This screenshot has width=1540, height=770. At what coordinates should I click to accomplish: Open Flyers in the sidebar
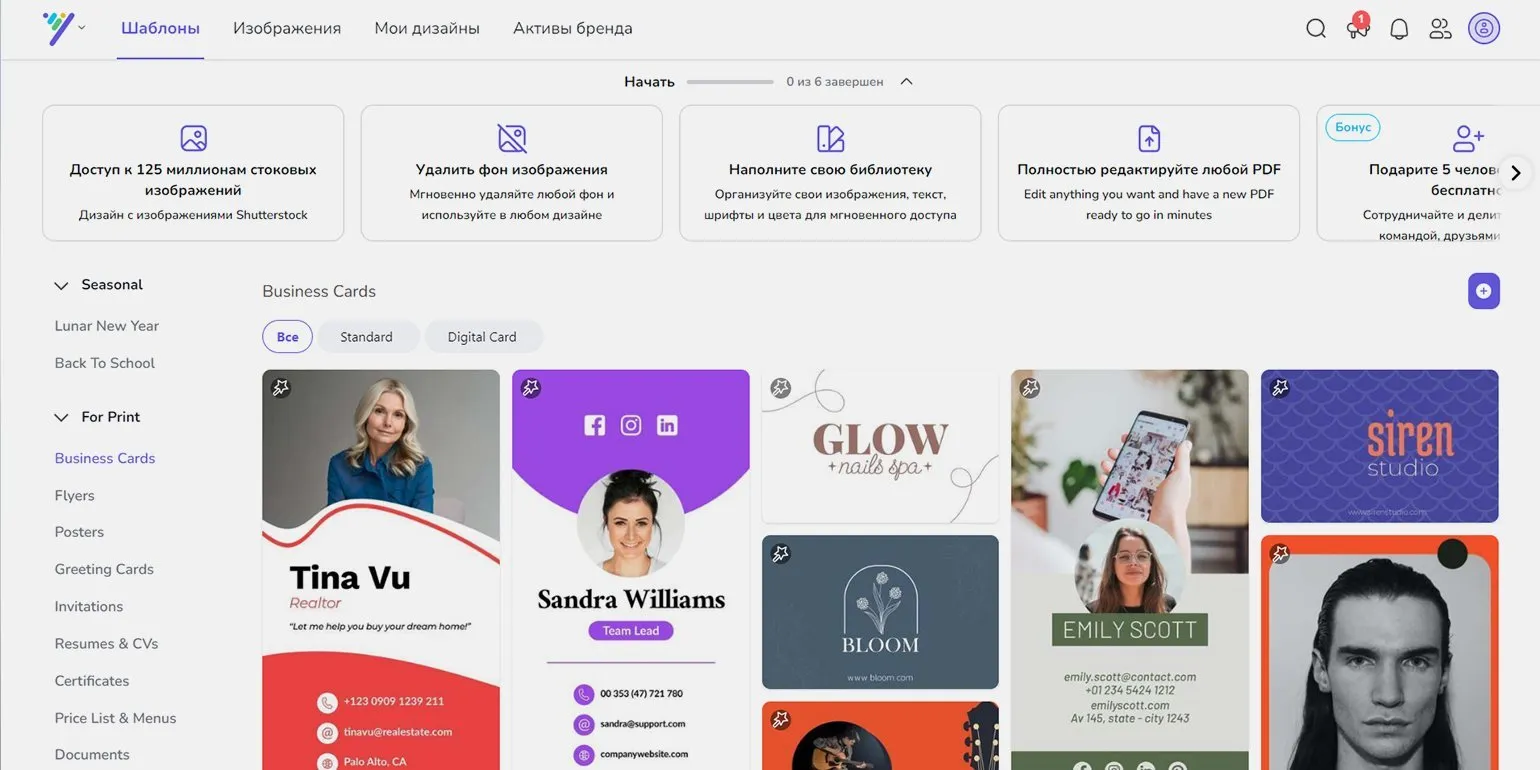74,495
